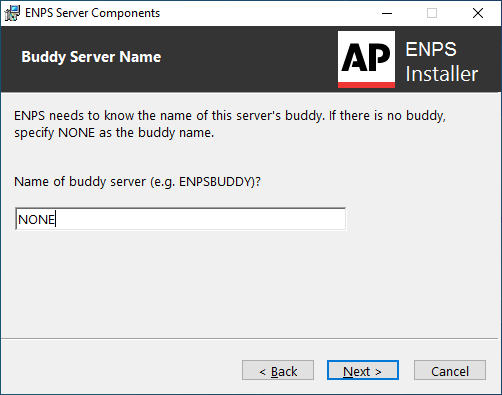This screenshot has height=395, width=502.
Task: Close the ENPS Server Components window
Action: 478,13
